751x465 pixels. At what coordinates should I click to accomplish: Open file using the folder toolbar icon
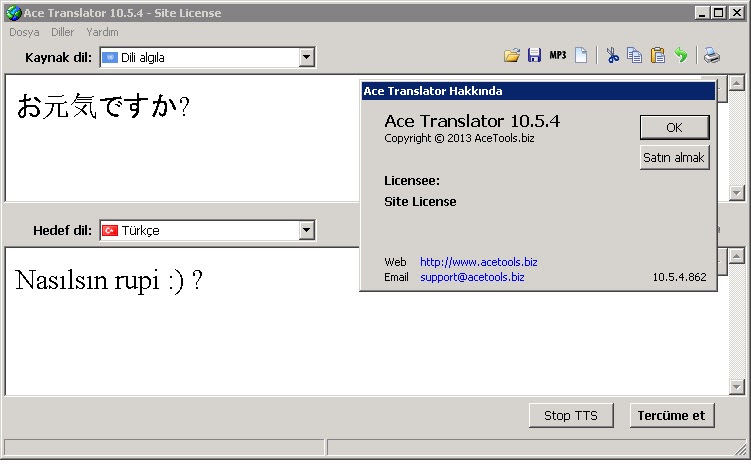(x=512, y=56)
